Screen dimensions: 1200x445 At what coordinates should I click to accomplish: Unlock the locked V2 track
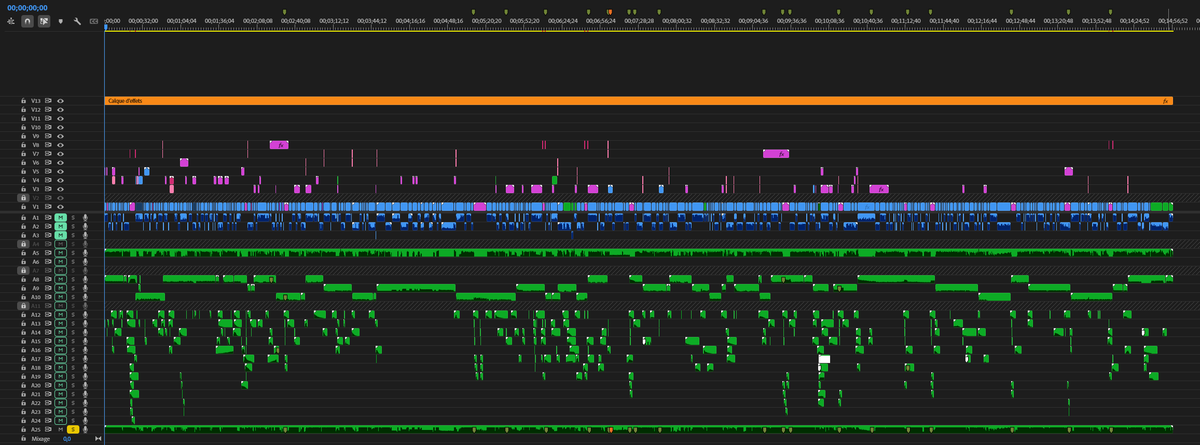[x=23, y=198]
